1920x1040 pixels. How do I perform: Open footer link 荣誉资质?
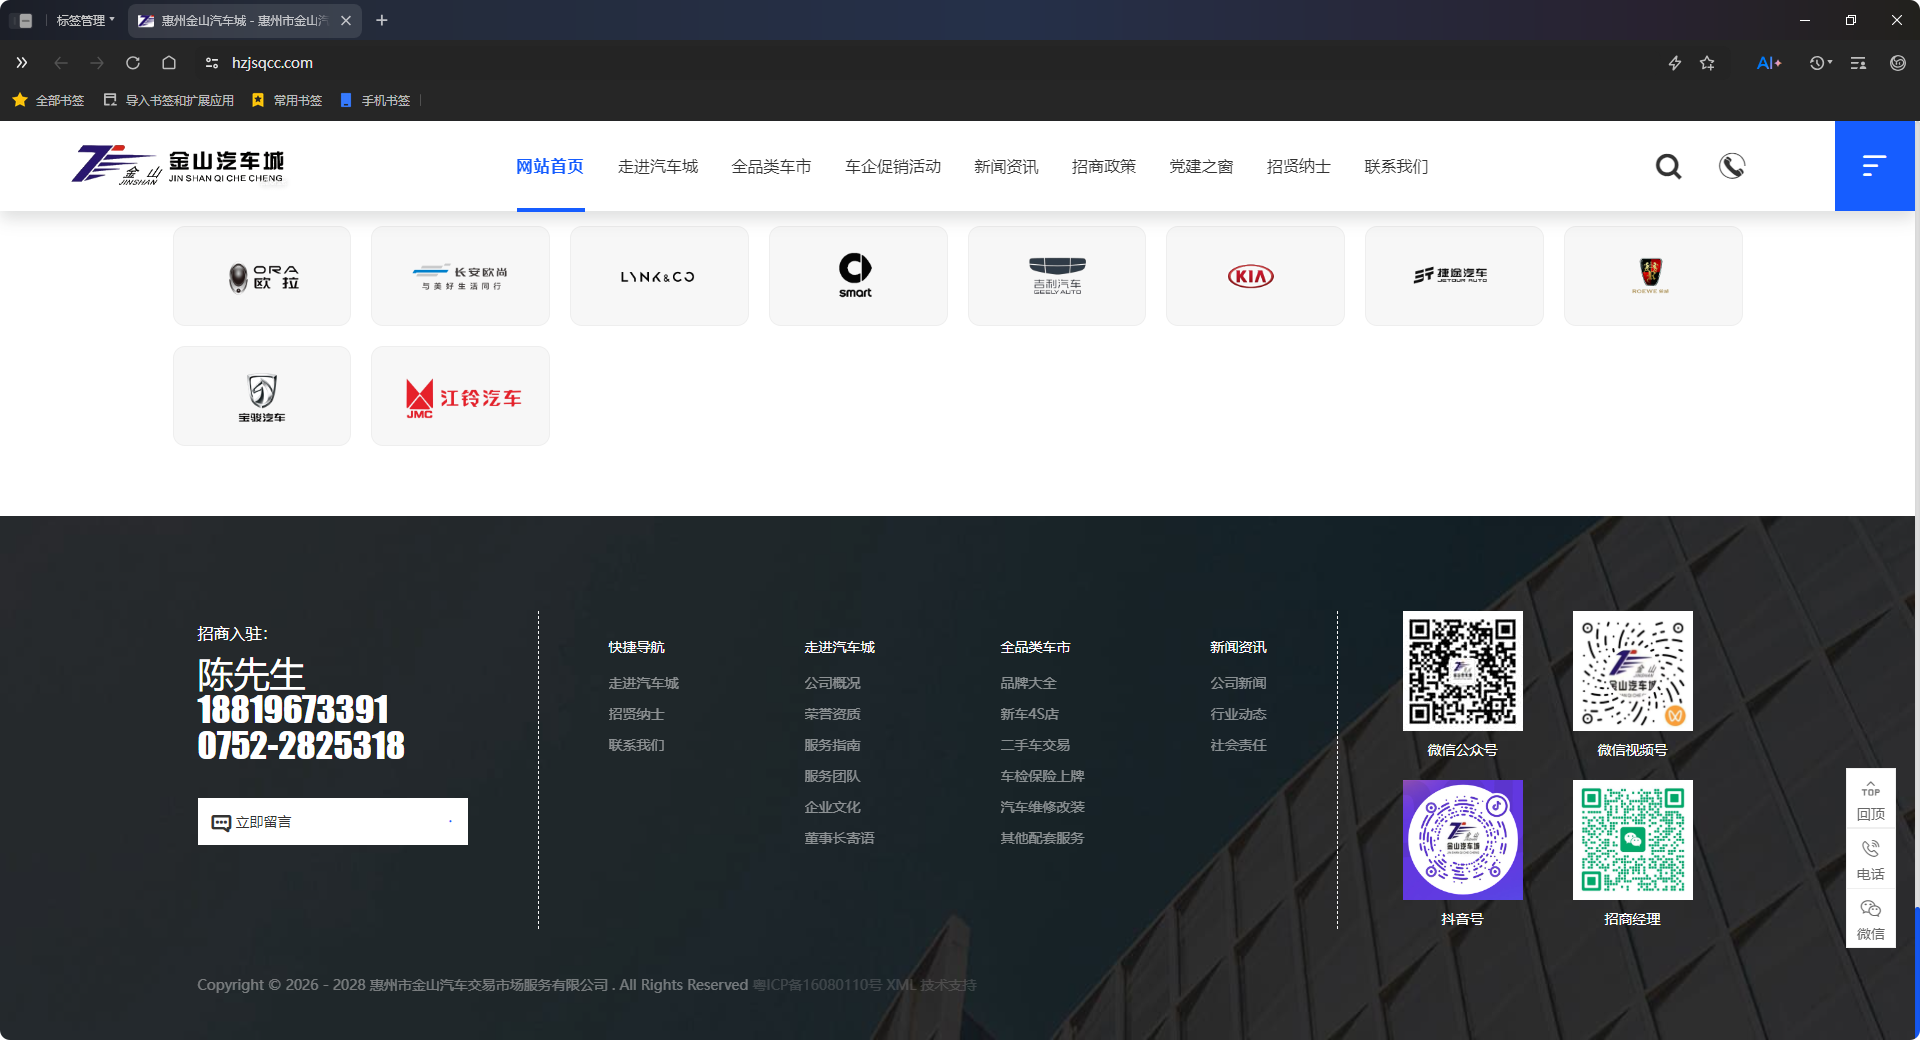pos(833,714)
